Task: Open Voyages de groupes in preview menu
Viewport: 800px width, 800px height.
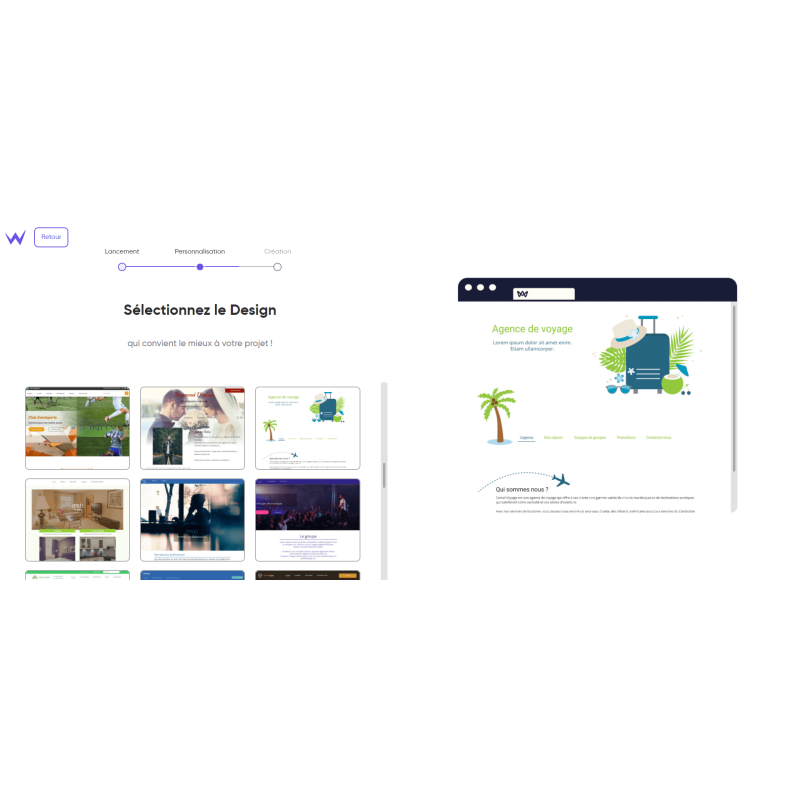Action: (590, 437)
